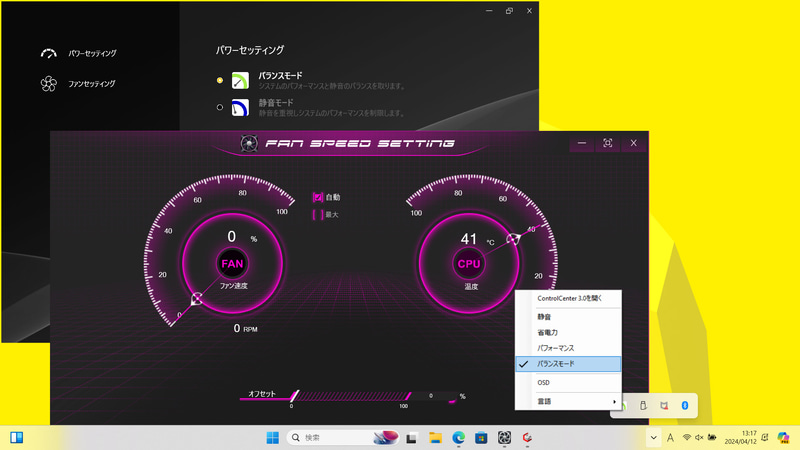The width and height of the screenshot is (800, 450).
Task: Choose ControlCenter 3.0を開く from tray menu
Action: pos(568,298)
